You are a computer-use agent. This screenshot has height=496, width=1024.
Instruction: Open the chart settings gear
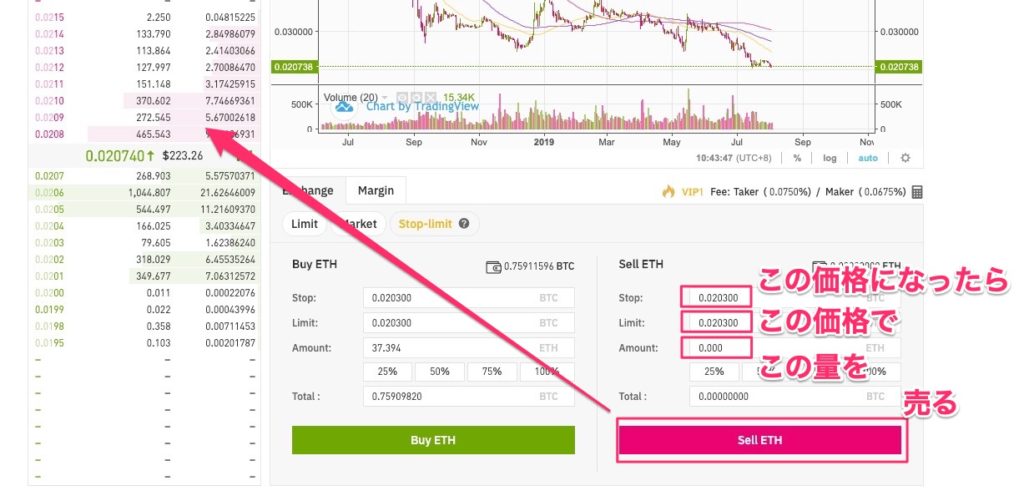905,158
